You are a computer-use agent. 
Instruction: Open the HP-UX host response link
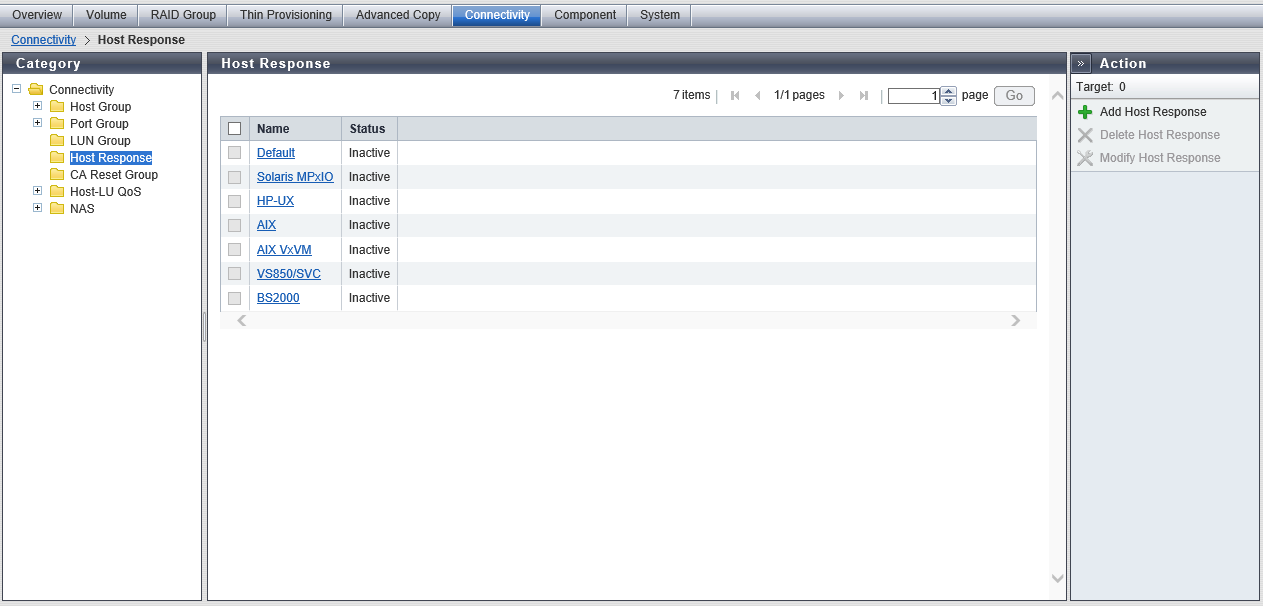275,201
